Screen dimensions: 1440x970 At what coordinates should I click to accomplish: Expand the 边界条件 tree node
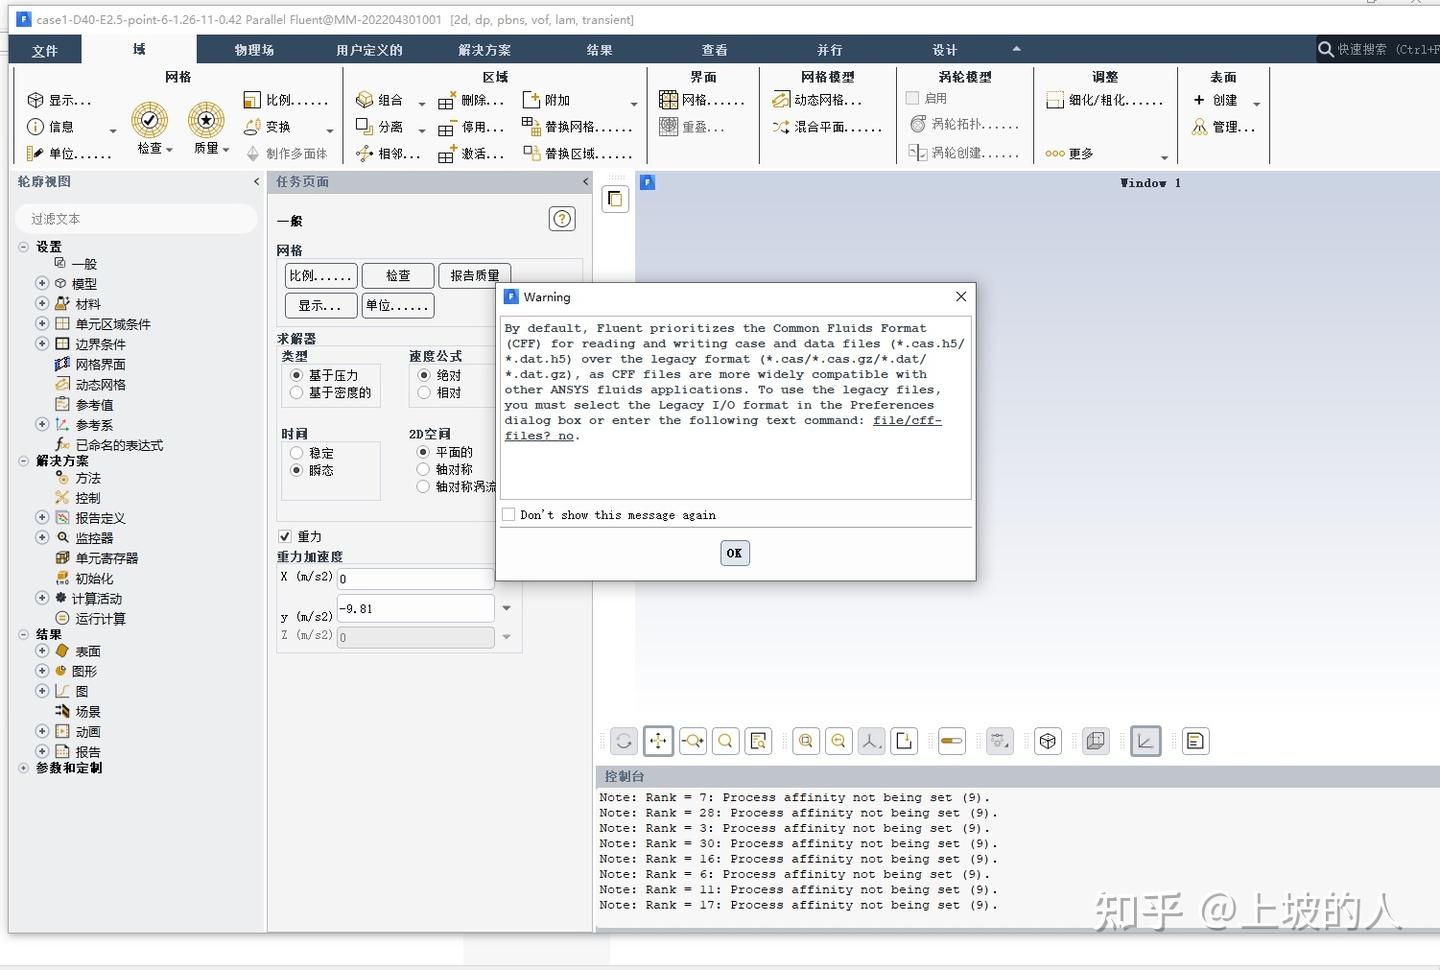coord(41,343)
